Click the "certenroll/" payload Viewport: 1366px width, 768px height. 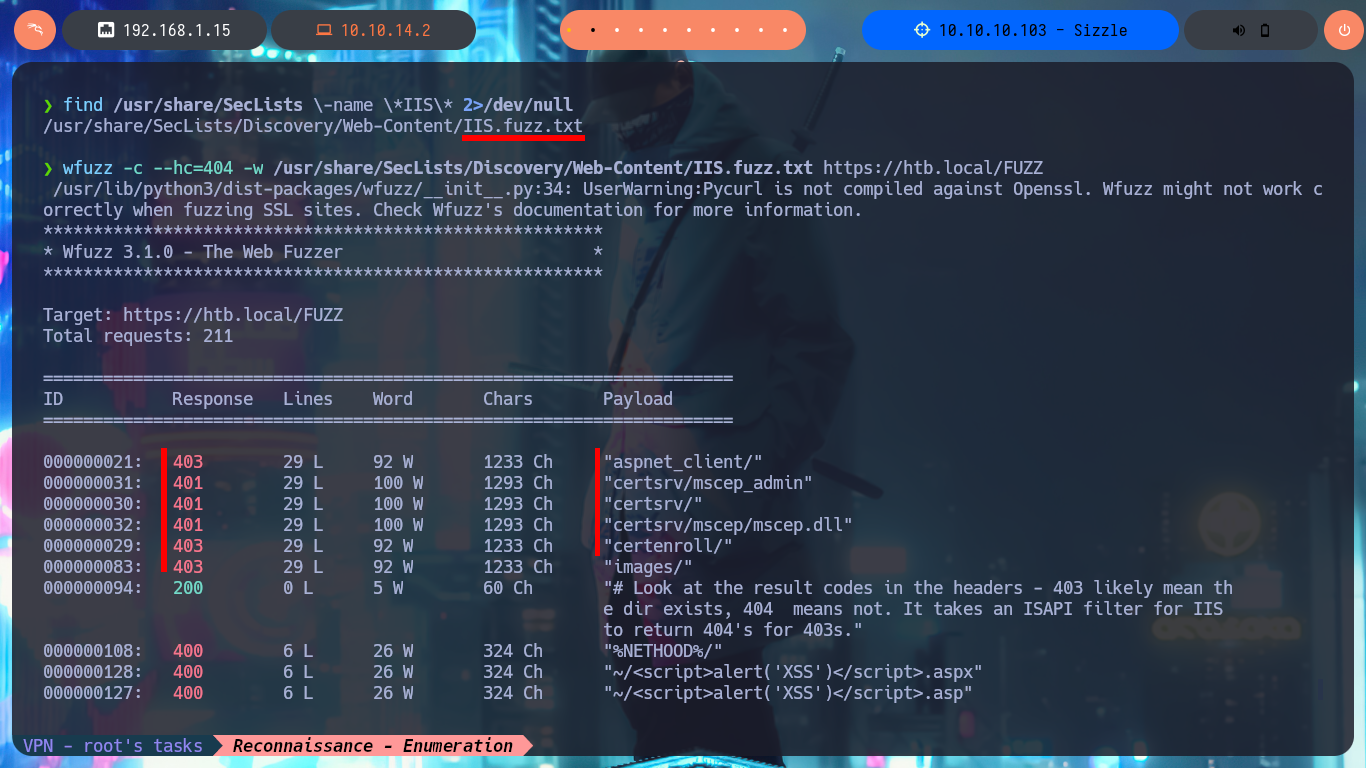tap(667, 546)
